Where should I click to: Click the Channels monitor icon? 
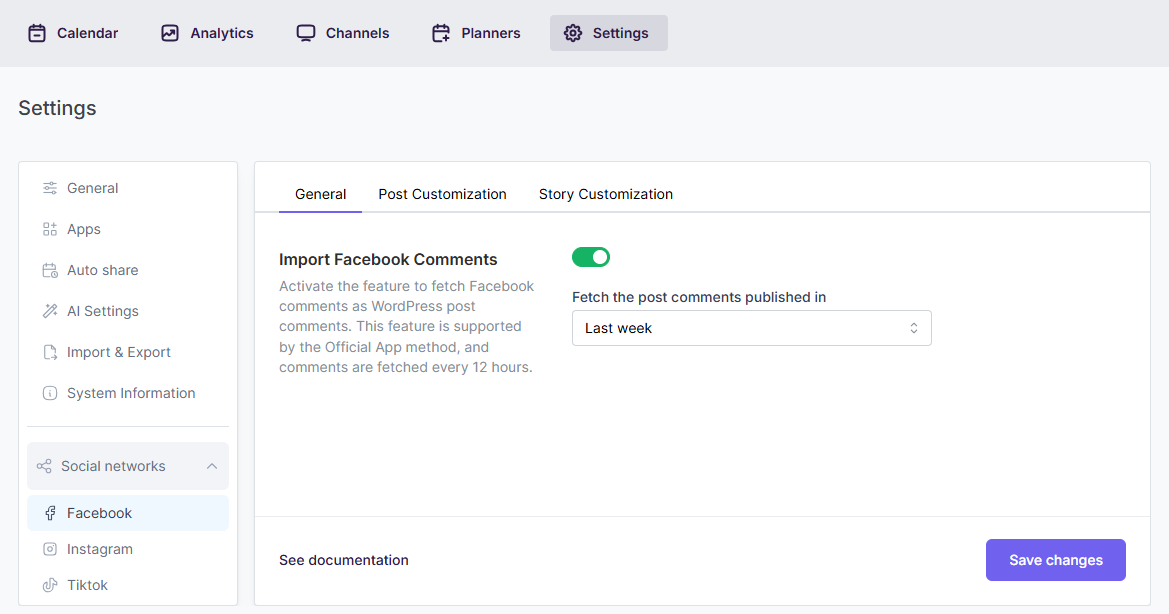click(306, 33)
